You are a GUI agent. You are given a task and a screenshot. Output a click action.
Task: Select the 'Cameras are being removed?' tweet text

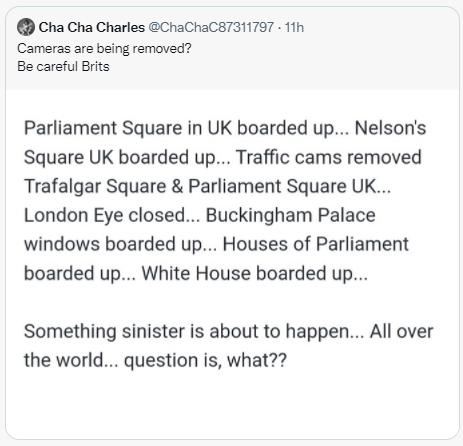pyautogui.click(x=104, y=49)
